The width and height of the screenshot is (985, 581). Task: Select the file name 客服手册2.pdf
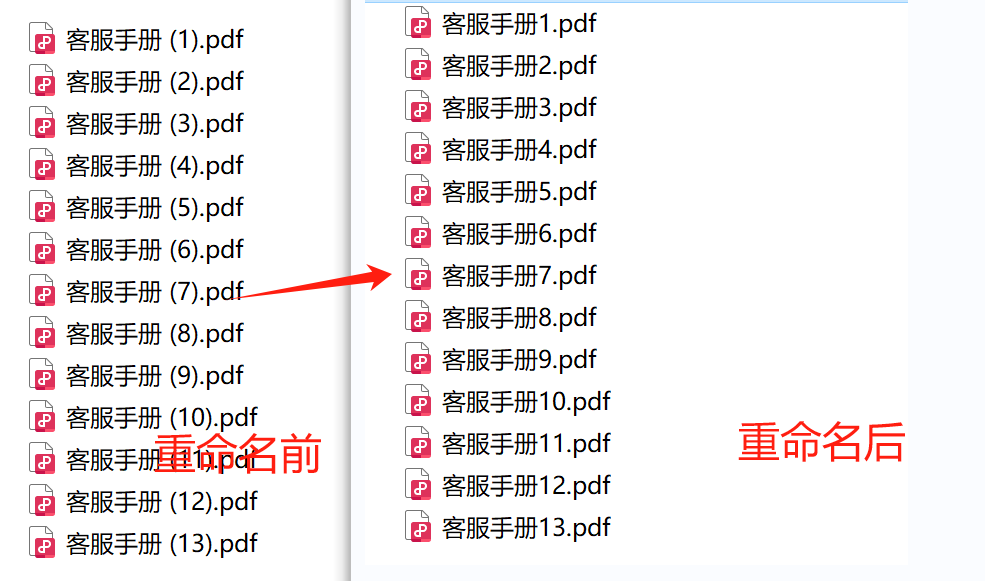(520, 66)
